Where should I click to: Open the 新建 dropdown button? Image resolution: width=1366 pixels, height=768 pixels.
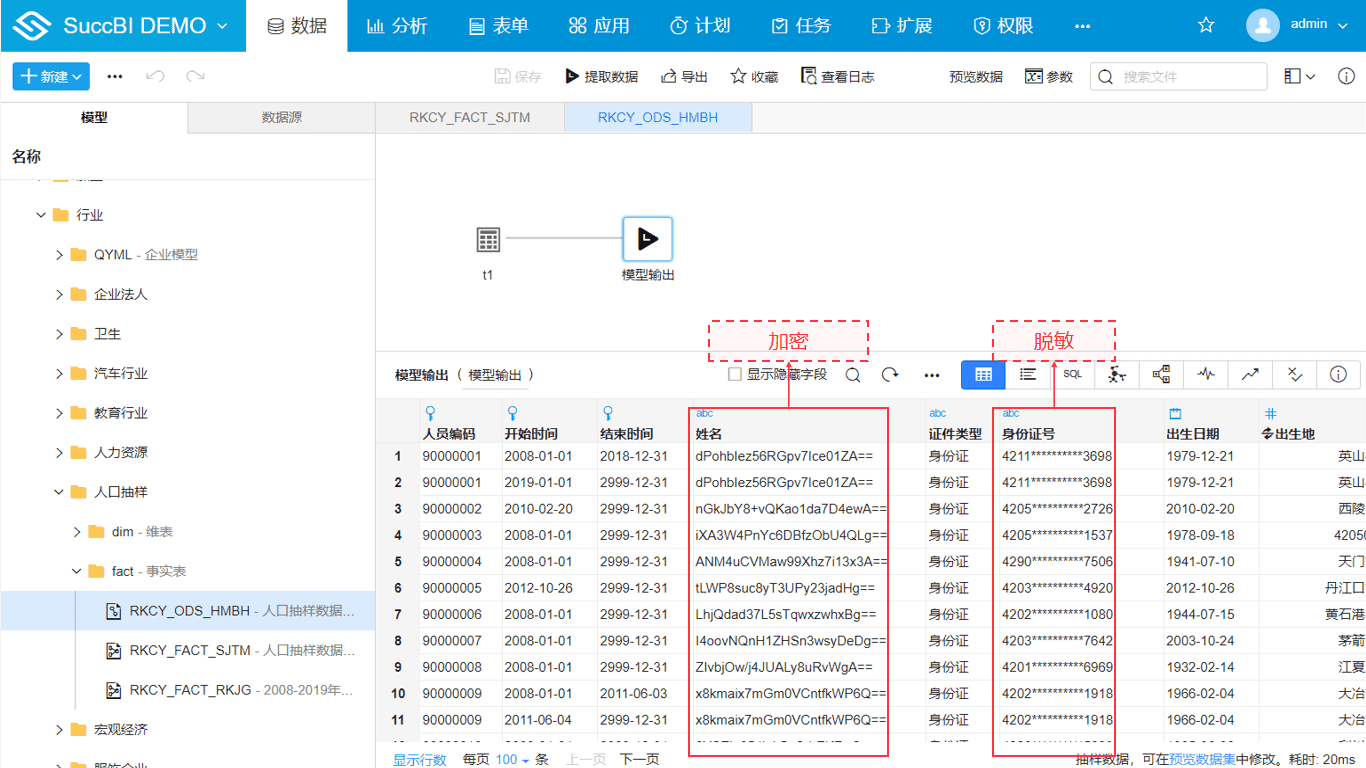click(x=51, y=77)
